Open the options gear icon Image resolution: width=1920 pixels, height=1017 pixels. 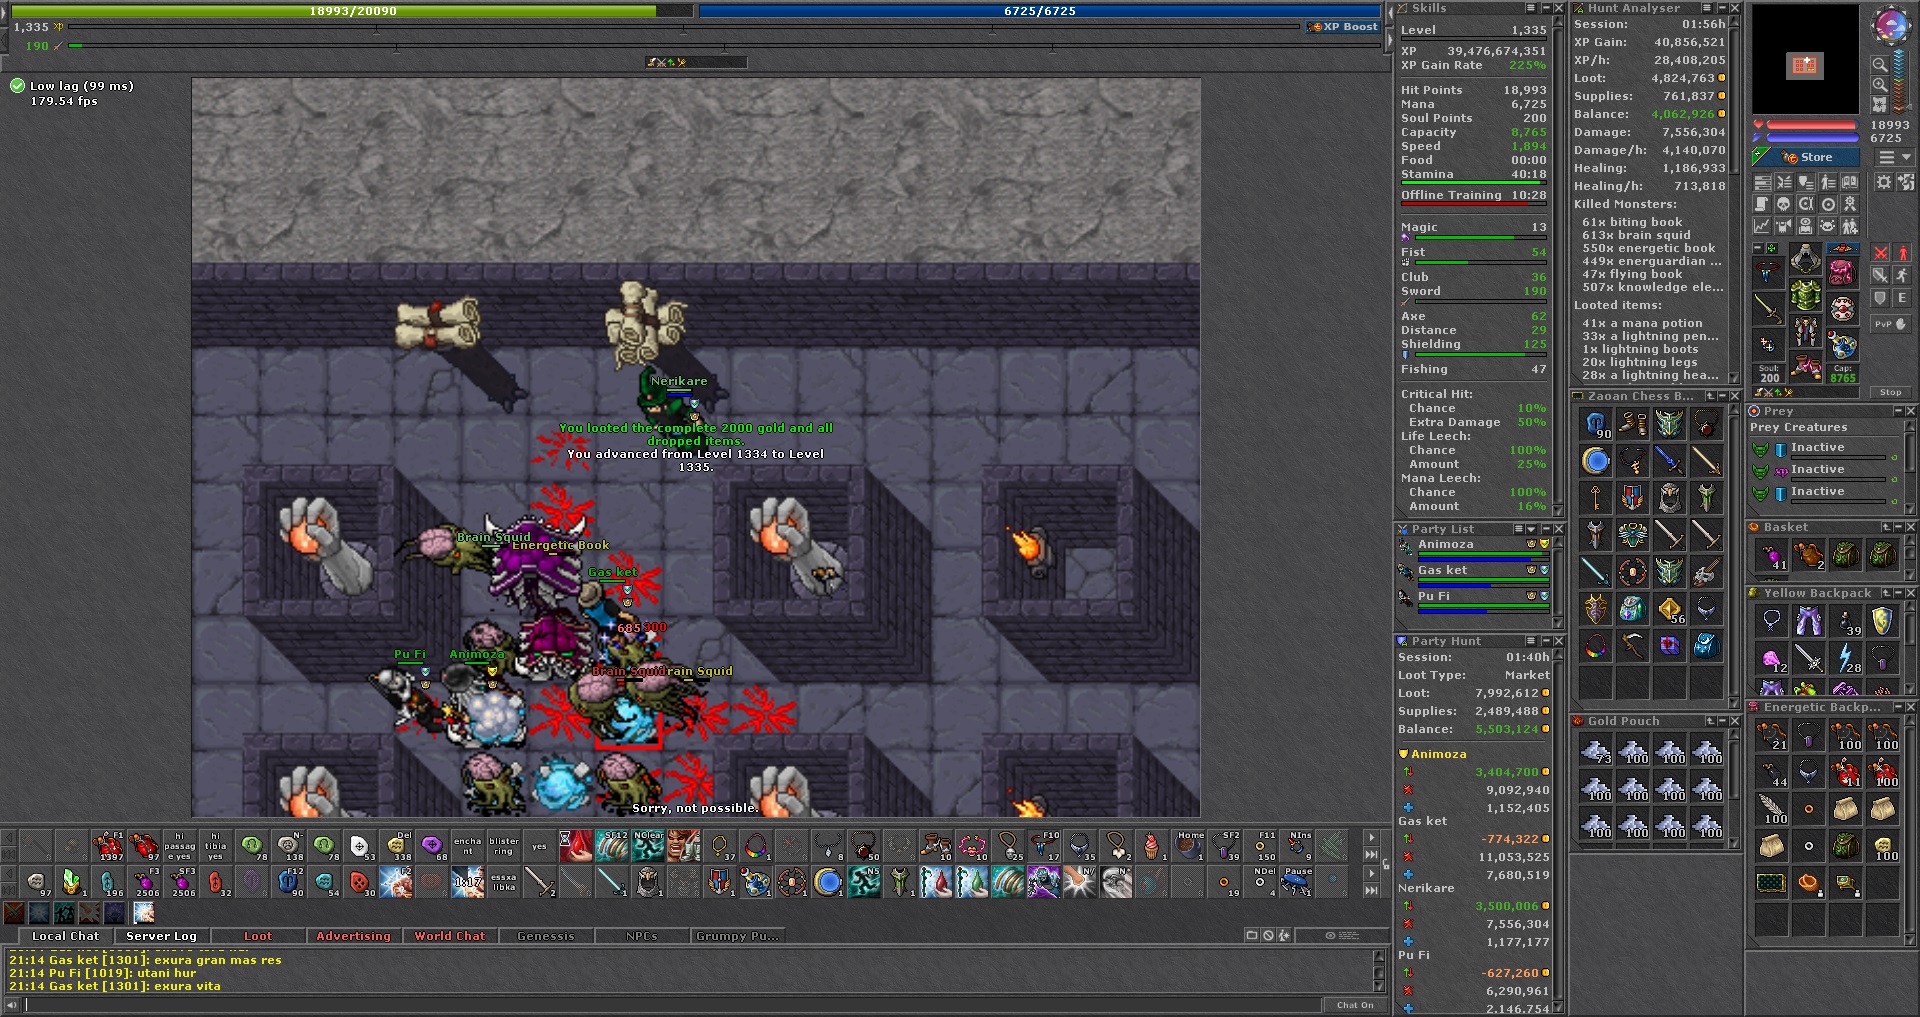[x=1884, y=182]
